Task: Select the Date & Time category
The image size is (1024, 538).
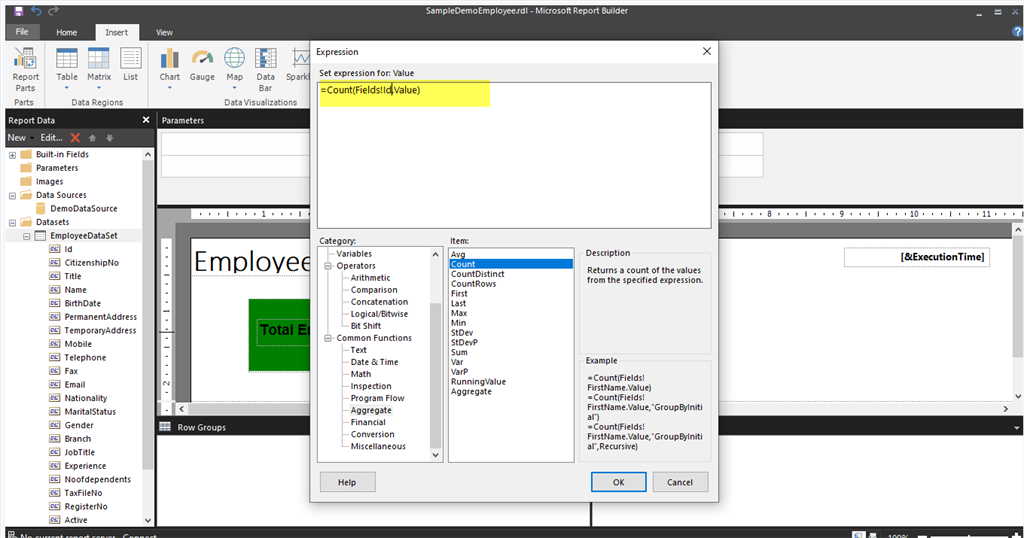Action: [x=374, y=362]
